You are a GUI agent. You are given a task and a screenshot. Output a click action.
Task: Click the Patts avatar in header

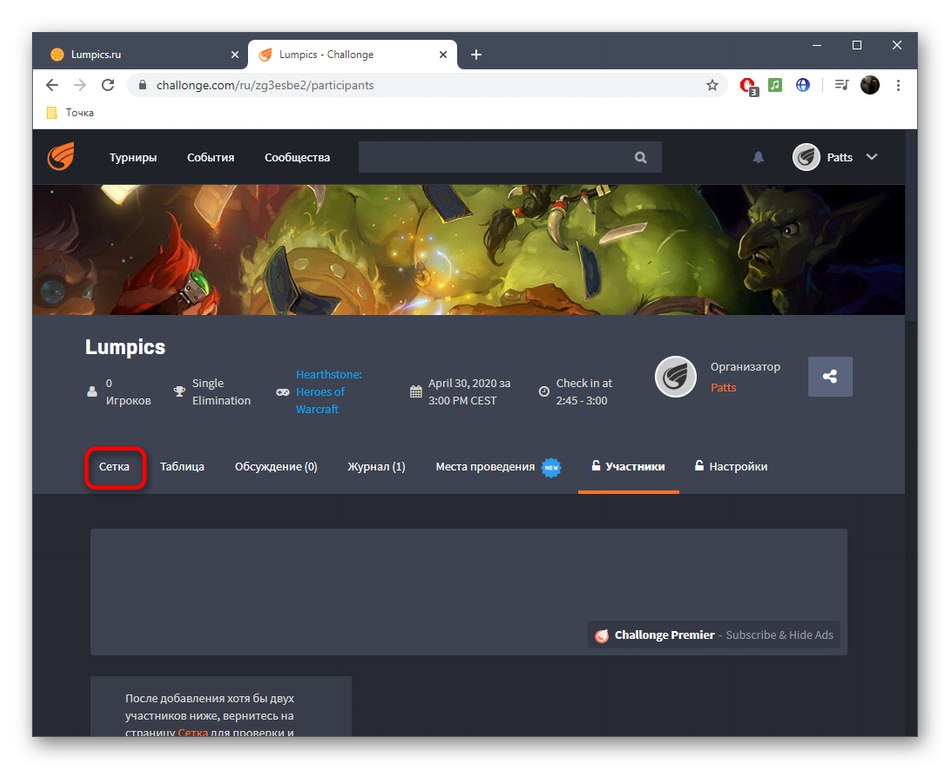click(x=806, y=157)
